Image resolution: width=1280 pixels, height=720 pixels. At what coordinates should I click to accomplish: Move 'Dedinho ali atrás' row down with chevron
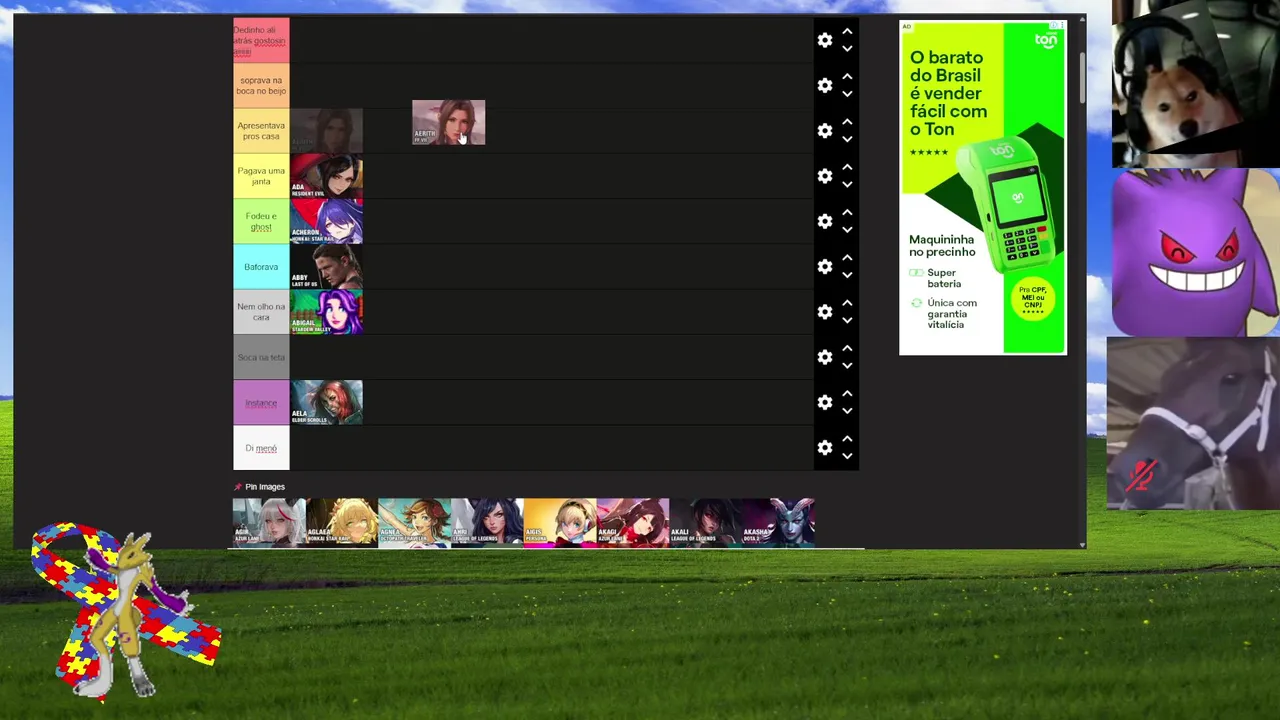tap(847, 49)
